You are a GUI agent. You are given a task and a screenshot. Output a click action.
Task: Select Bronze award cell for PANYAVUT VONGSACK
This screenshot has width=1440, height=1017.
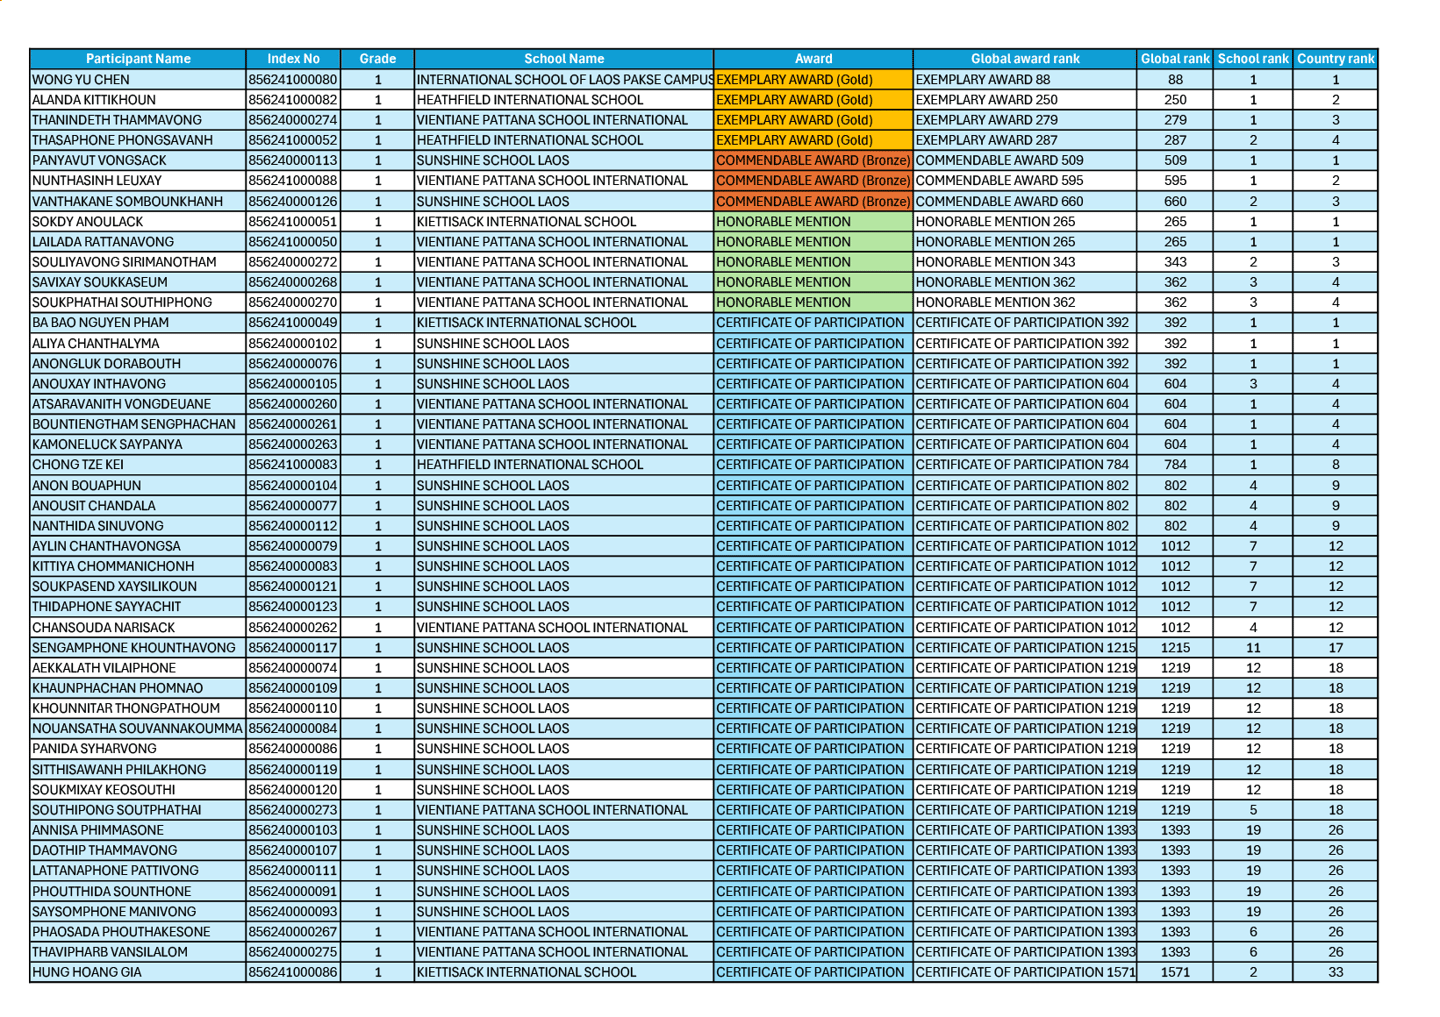tap(814, 160)
